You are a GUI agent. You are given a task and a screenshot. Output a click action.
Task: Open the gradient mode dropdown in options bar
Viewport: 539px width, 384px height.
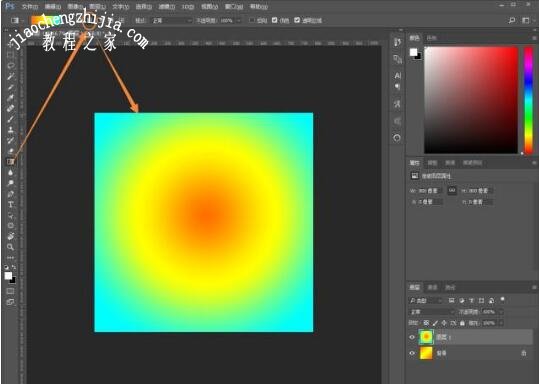[x=172, y=21]
